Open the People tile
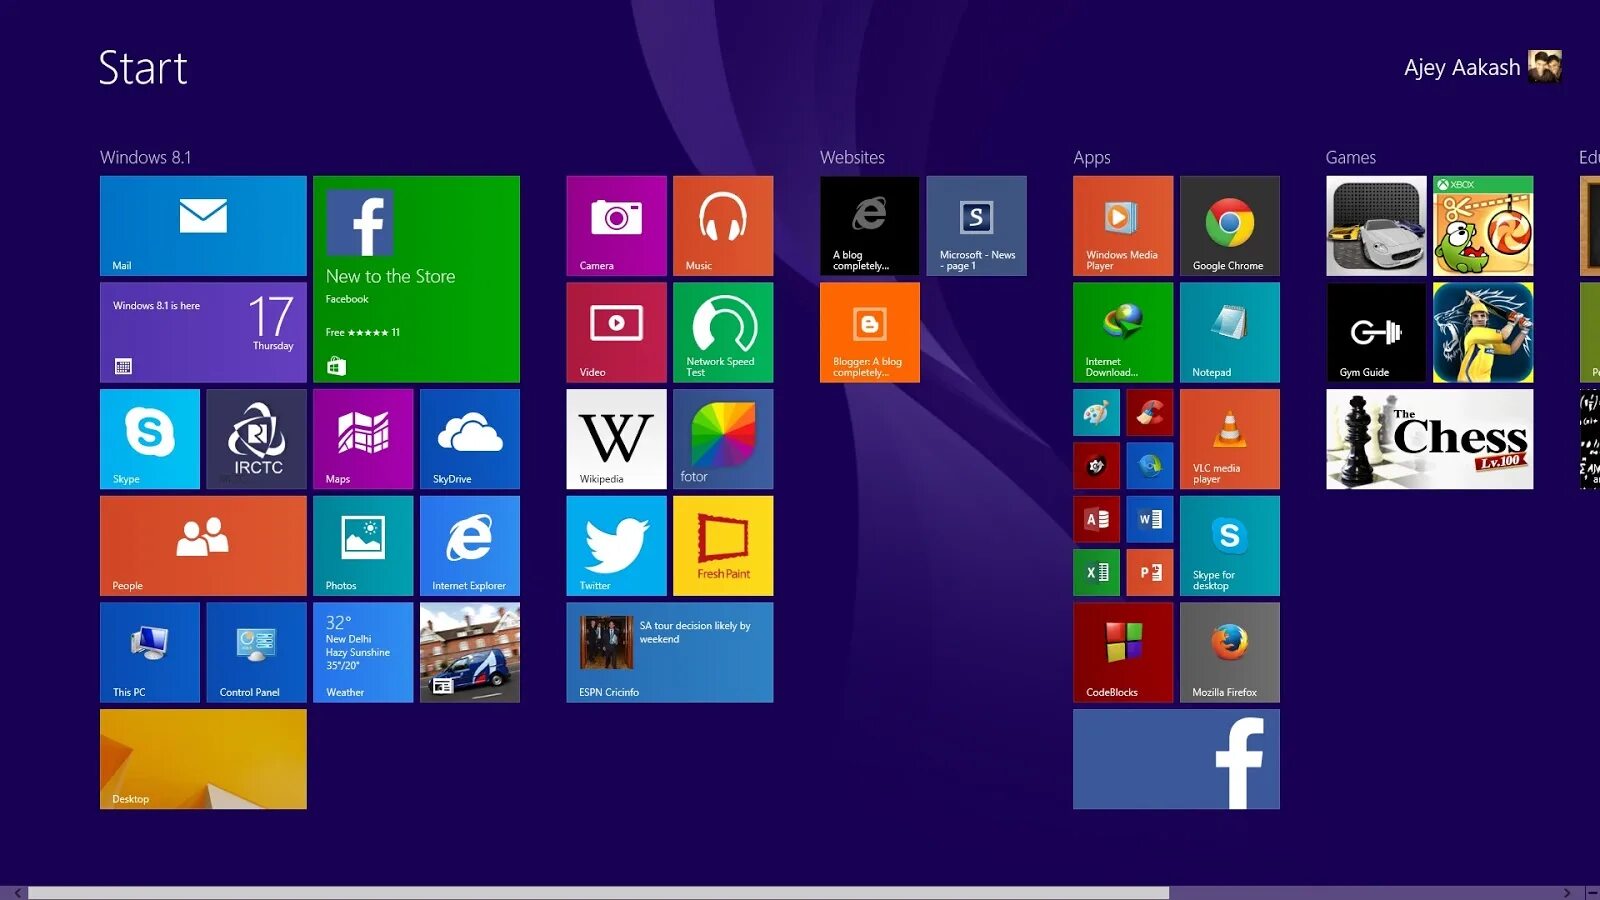The height and width of the screenshot is (900, 1600). pyautogui.click(x=203, y=546)
